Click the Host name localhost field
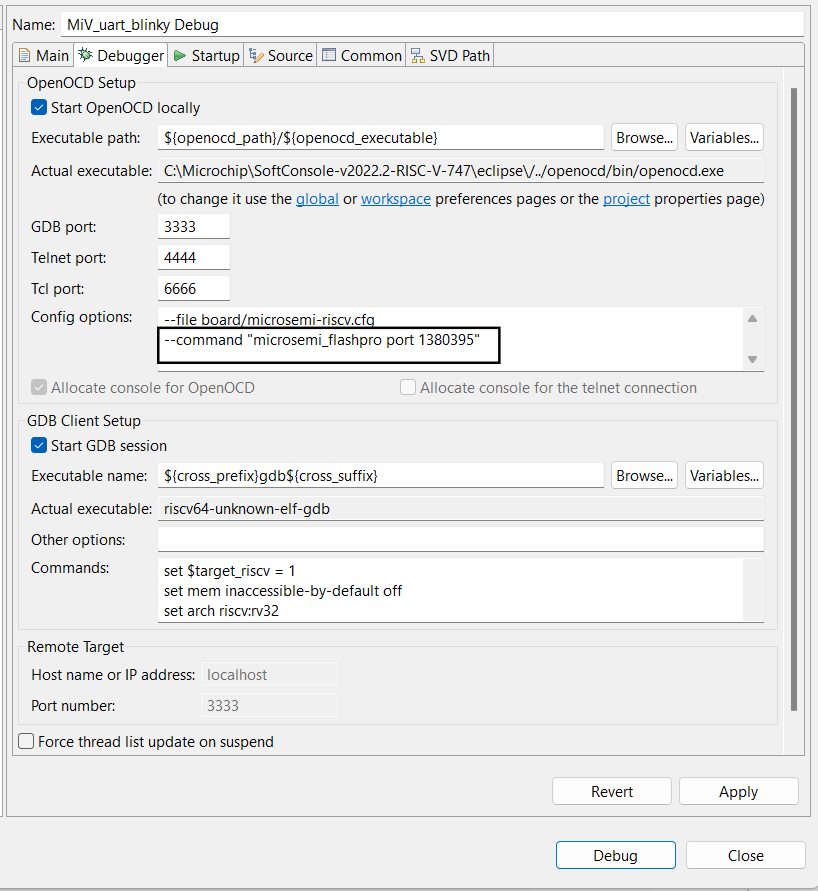Screen dimensions: 818x891 coord(269,675)
